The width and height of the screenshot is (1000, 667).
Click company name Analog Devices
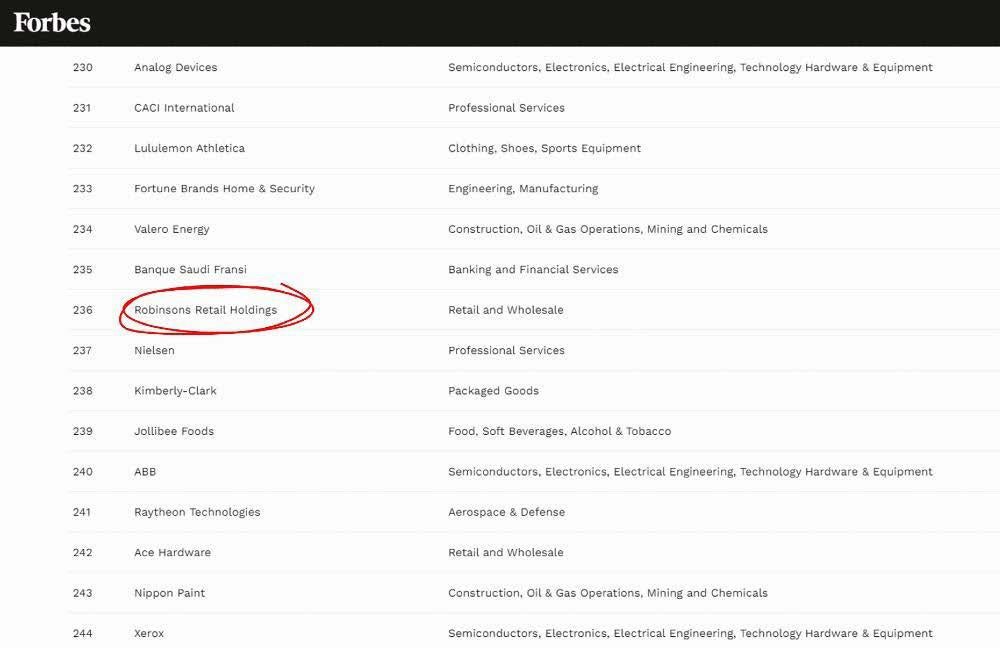point(175,68)
